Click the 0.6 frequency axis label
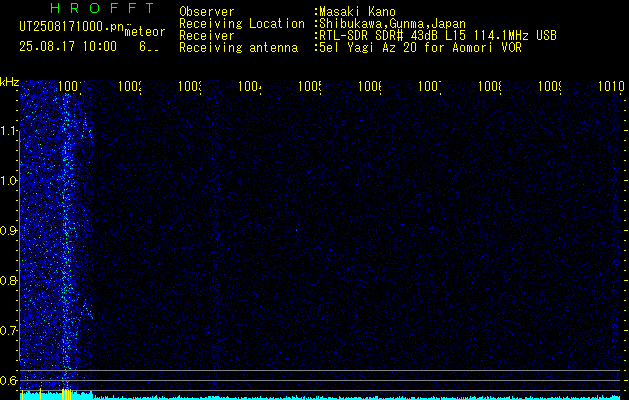This screenshot has width=629, height=400. click(x=9, y=380)
